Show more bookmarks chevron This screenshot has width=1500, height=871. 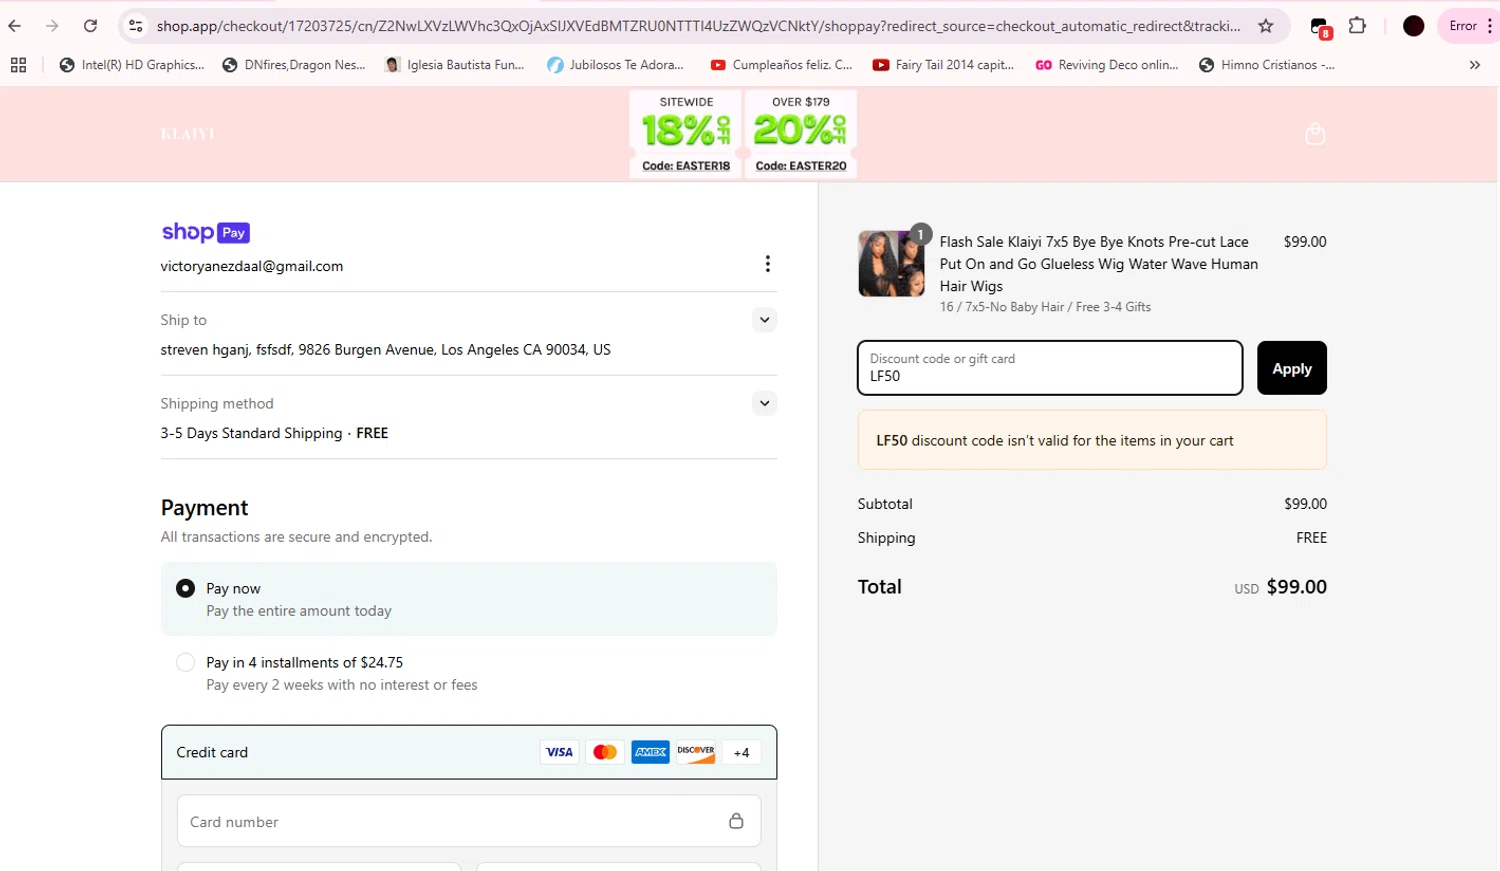click(1474, 65)
